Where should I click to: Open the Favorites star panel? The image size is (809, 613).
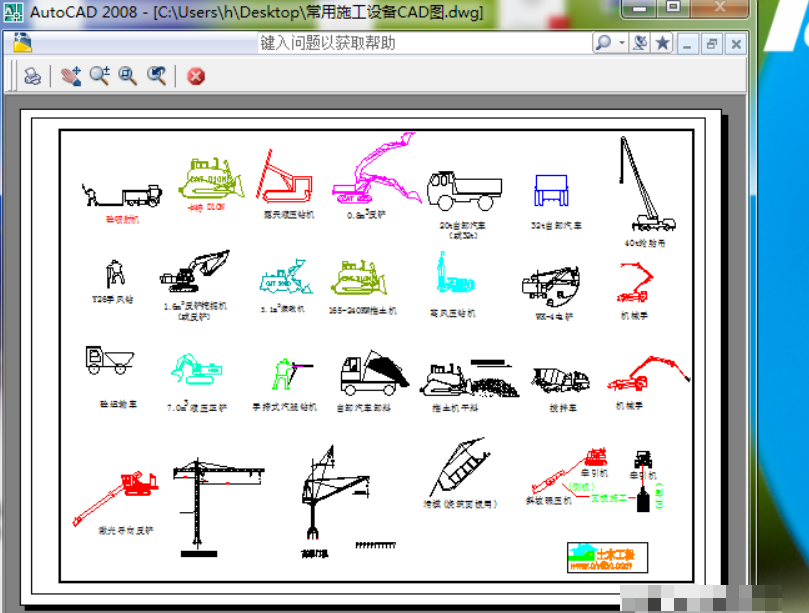662,43
